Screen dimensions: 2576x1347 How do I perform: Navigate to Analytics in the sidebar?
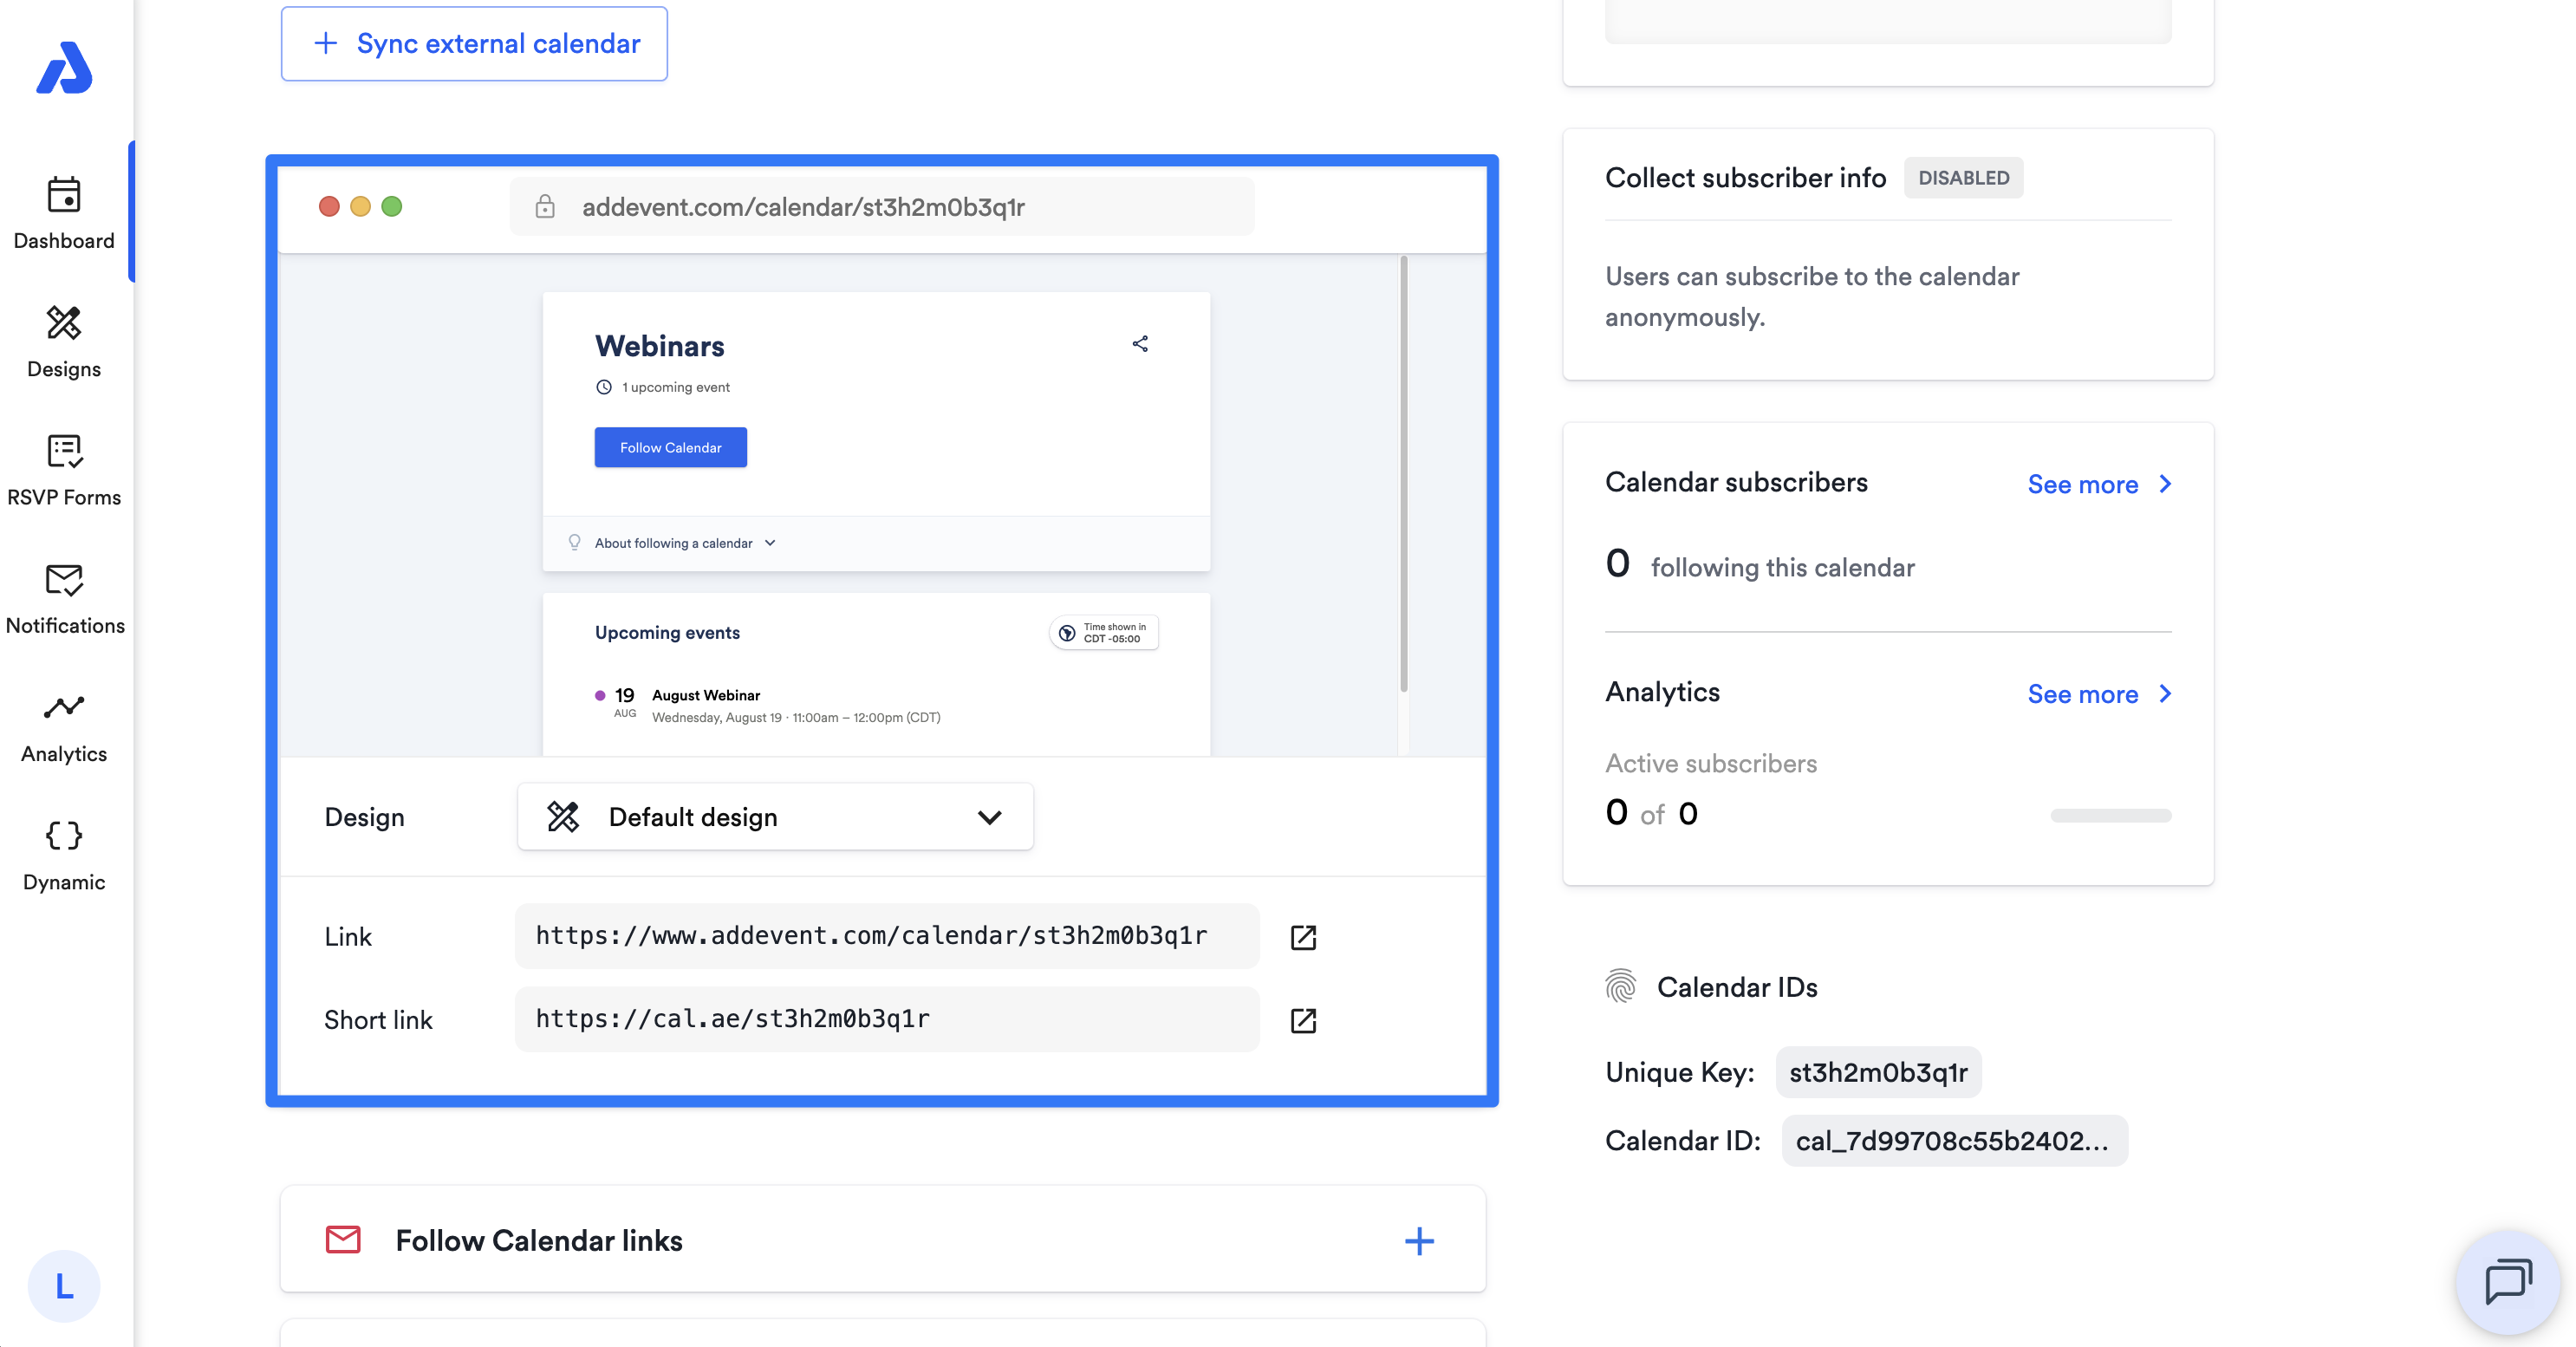(x=64, y=727)
